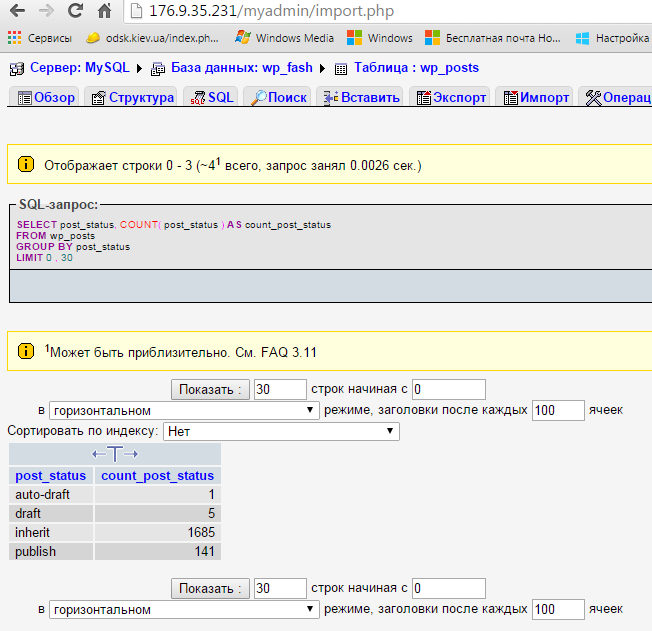Click the lower headers repeat field 100

[558, 609]
